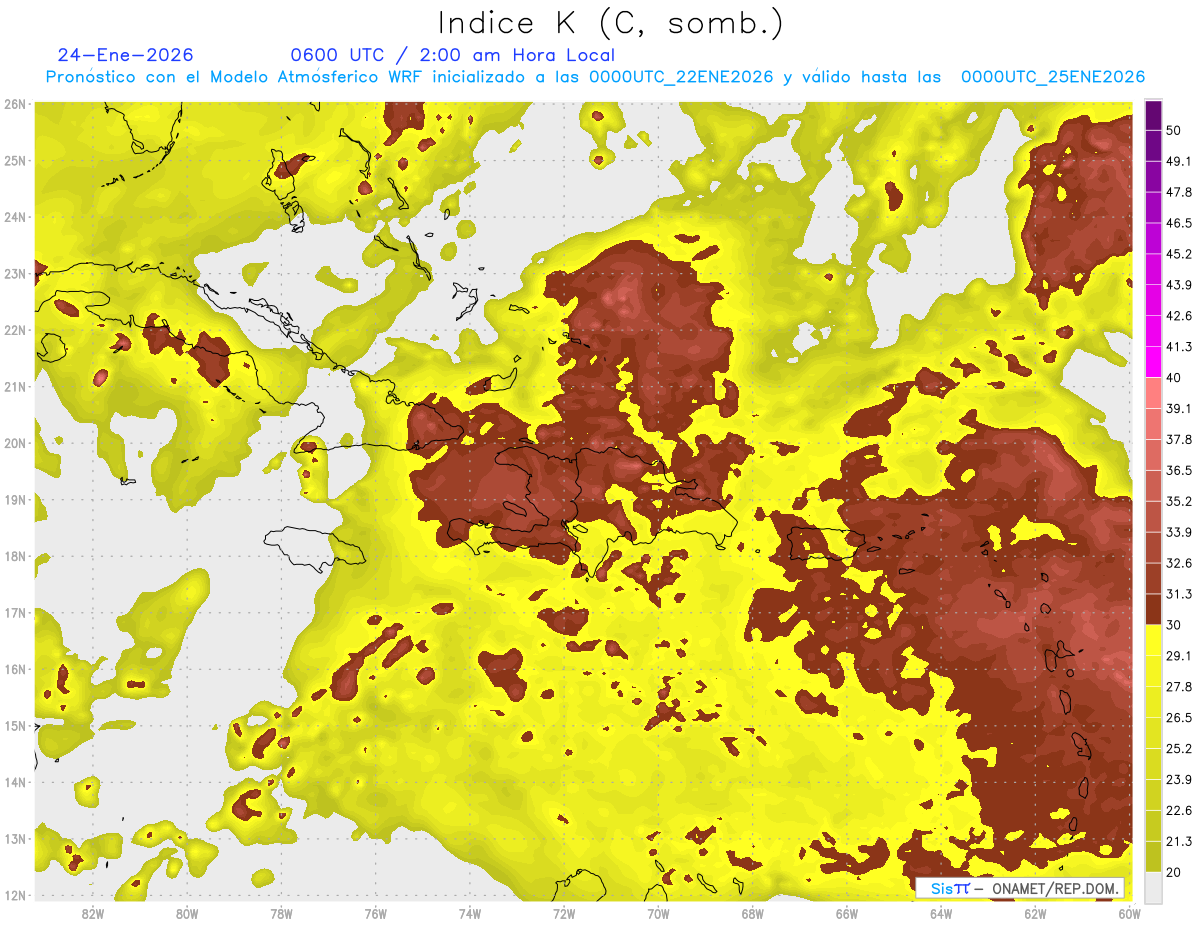Click the colorbar label "43.9"
The height and width of the screenshot is (927, 1200).
(1179, 284)
